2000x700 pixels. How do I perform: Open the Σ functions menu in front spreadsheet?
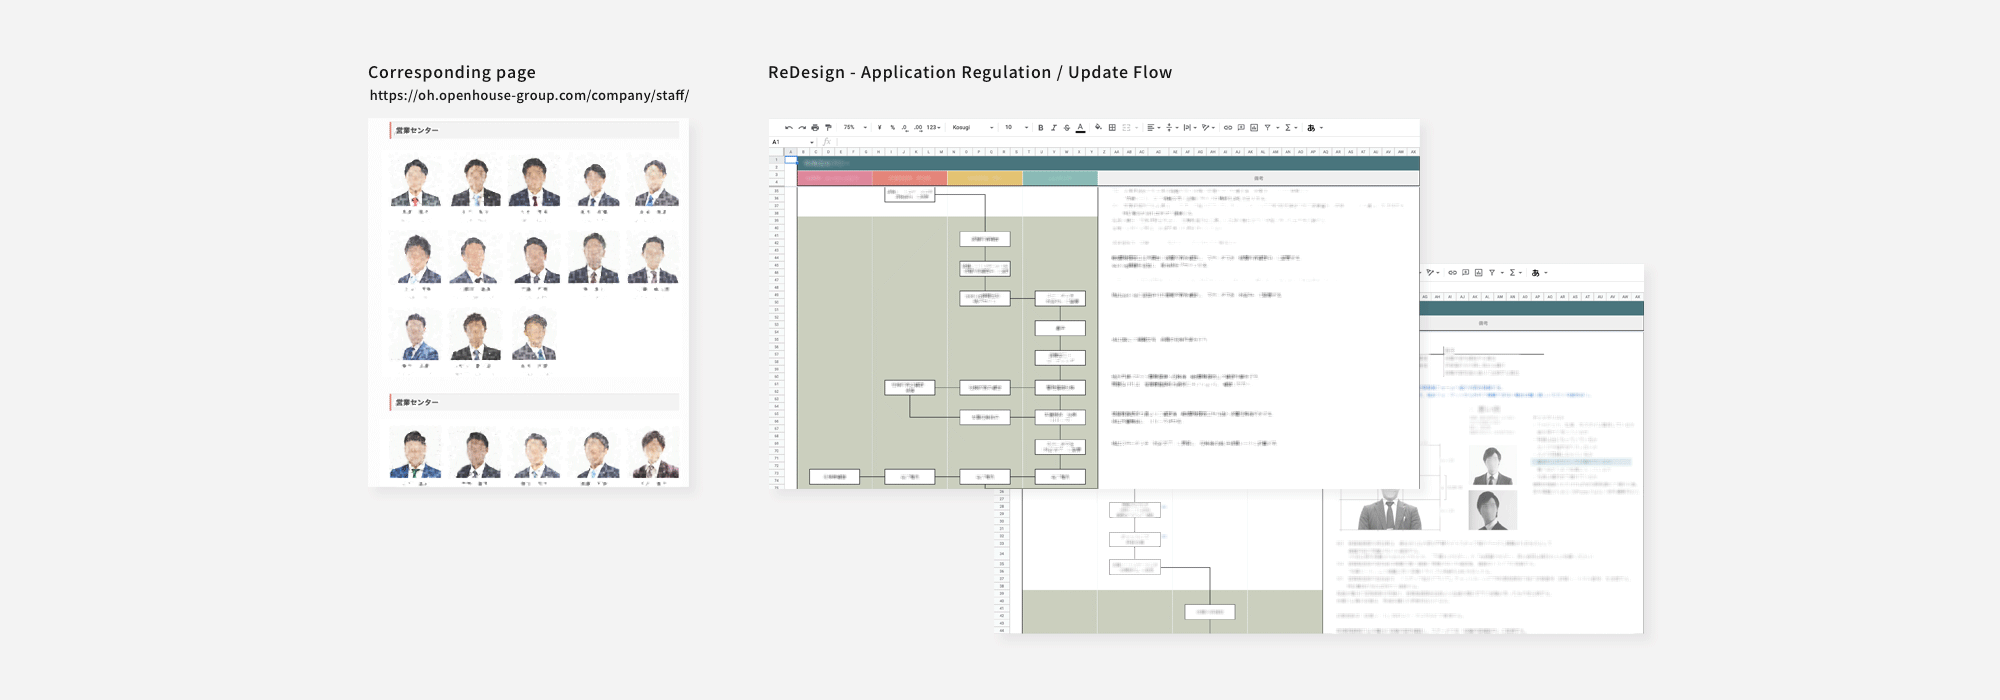coord(1288,128)
